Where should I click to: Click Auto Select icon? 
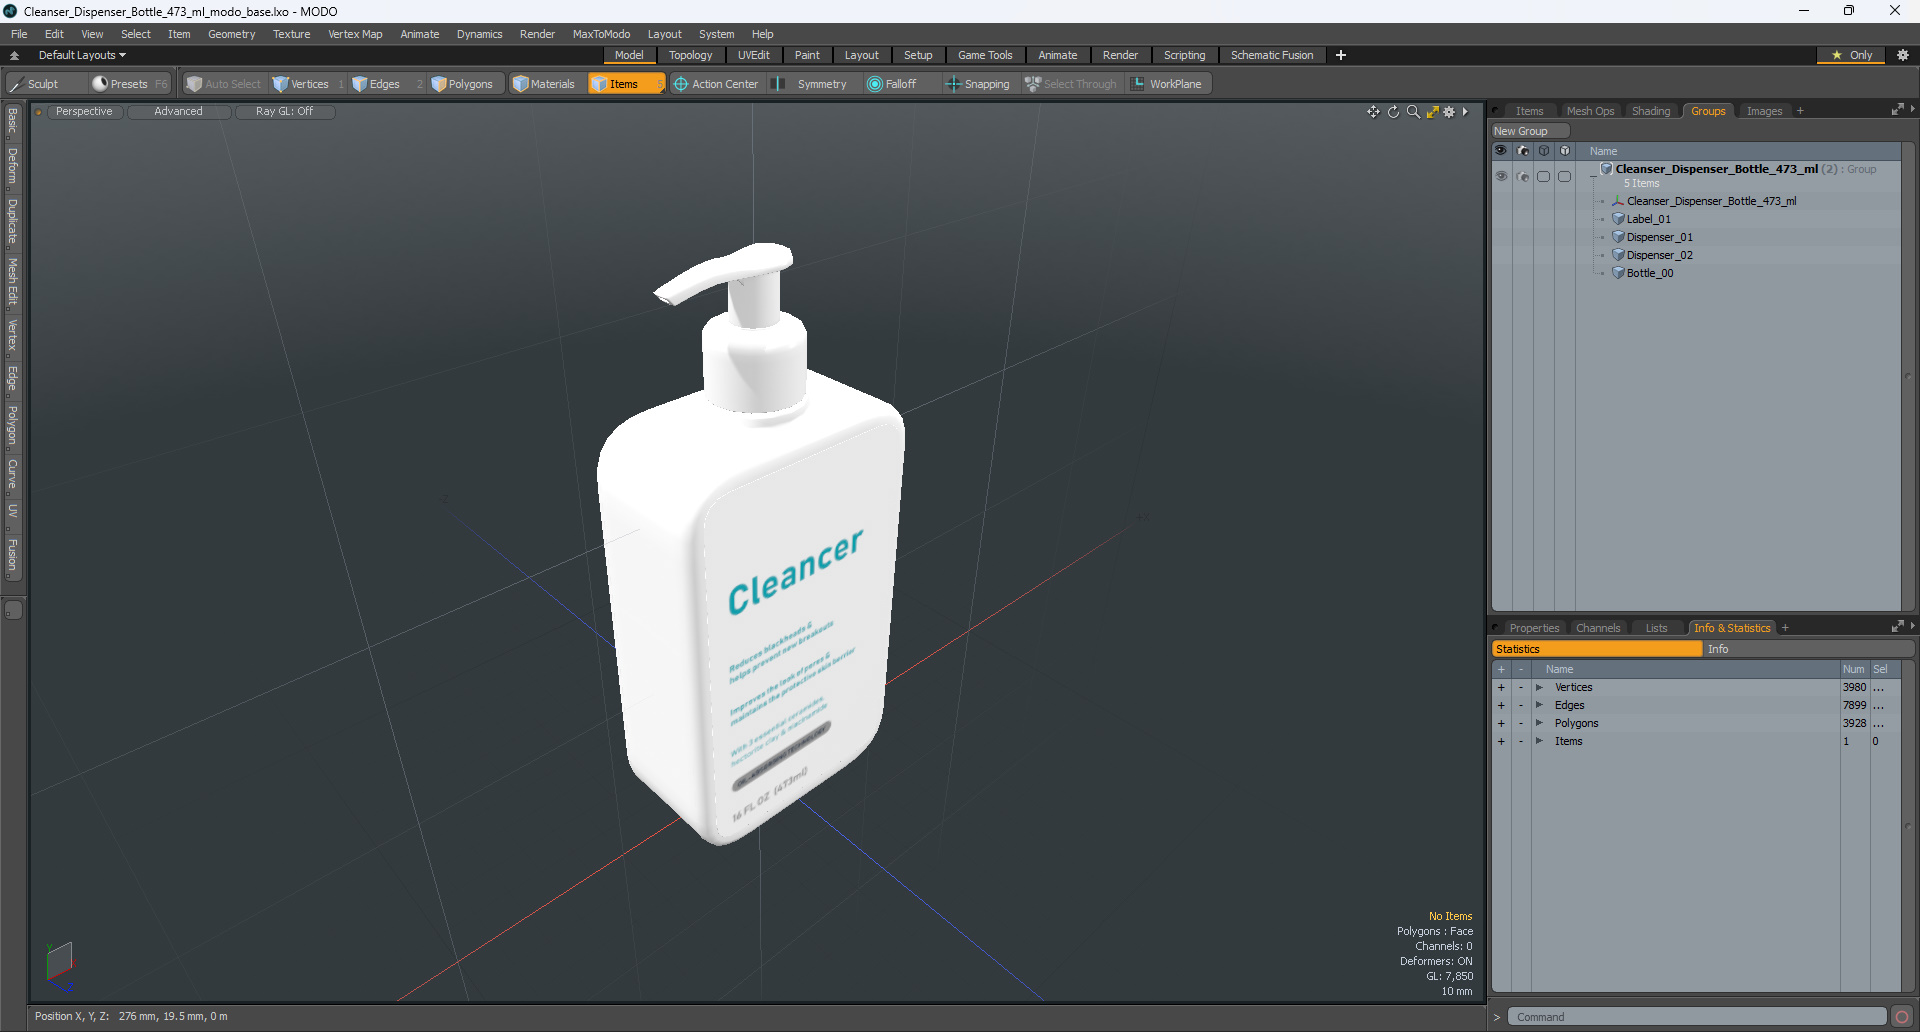[195, 84]
